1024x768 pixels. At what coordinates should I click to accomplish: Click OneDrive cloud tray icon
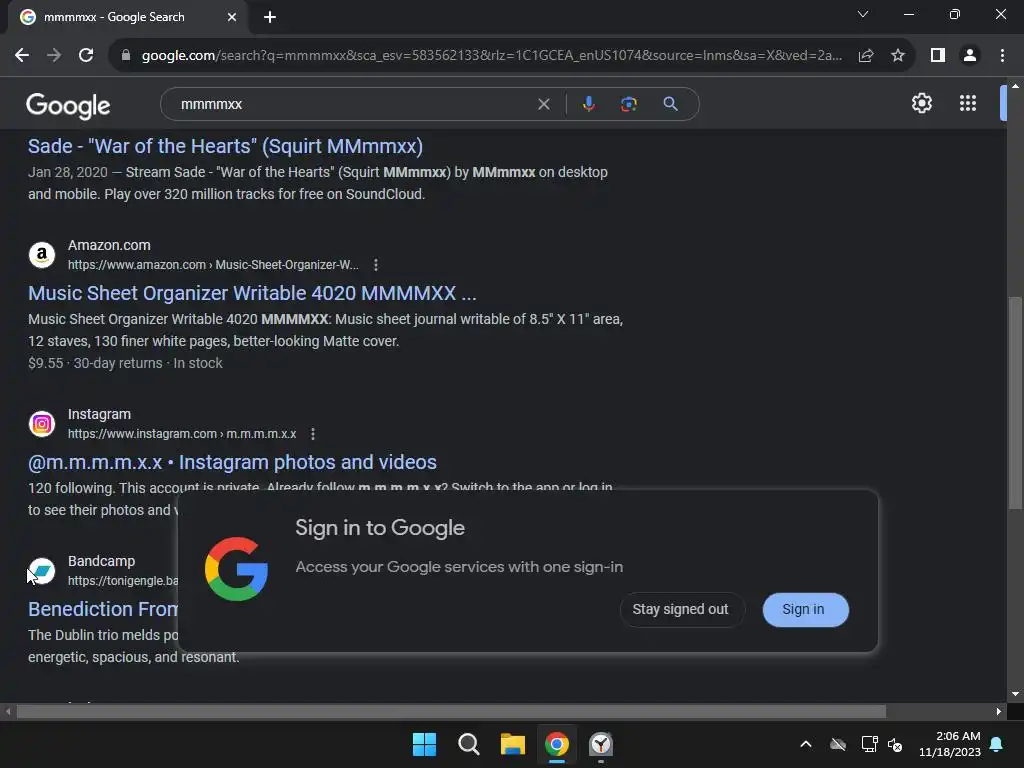point(838,744)
